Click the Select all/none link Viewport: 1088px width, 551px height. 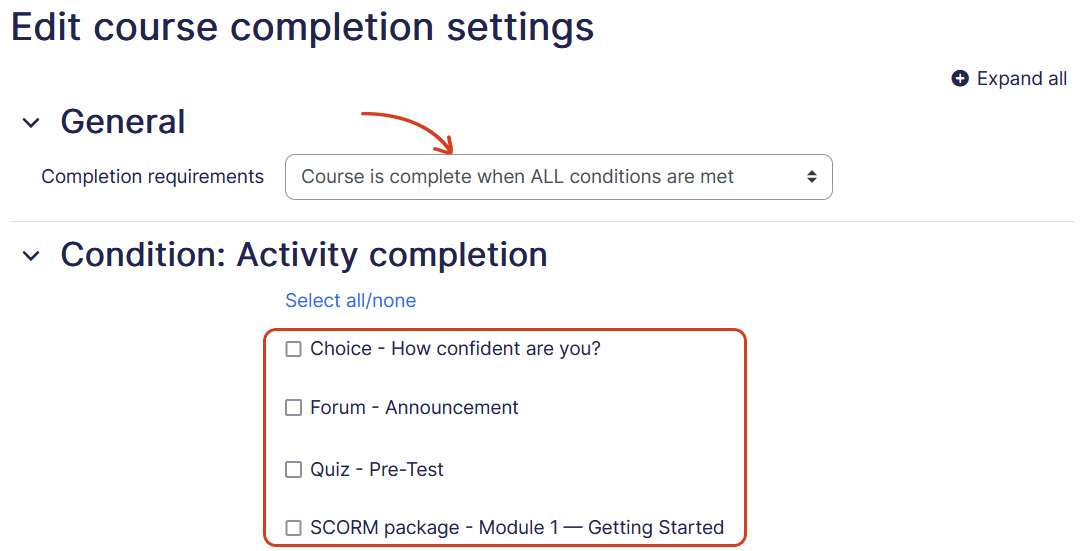[350, 301]
